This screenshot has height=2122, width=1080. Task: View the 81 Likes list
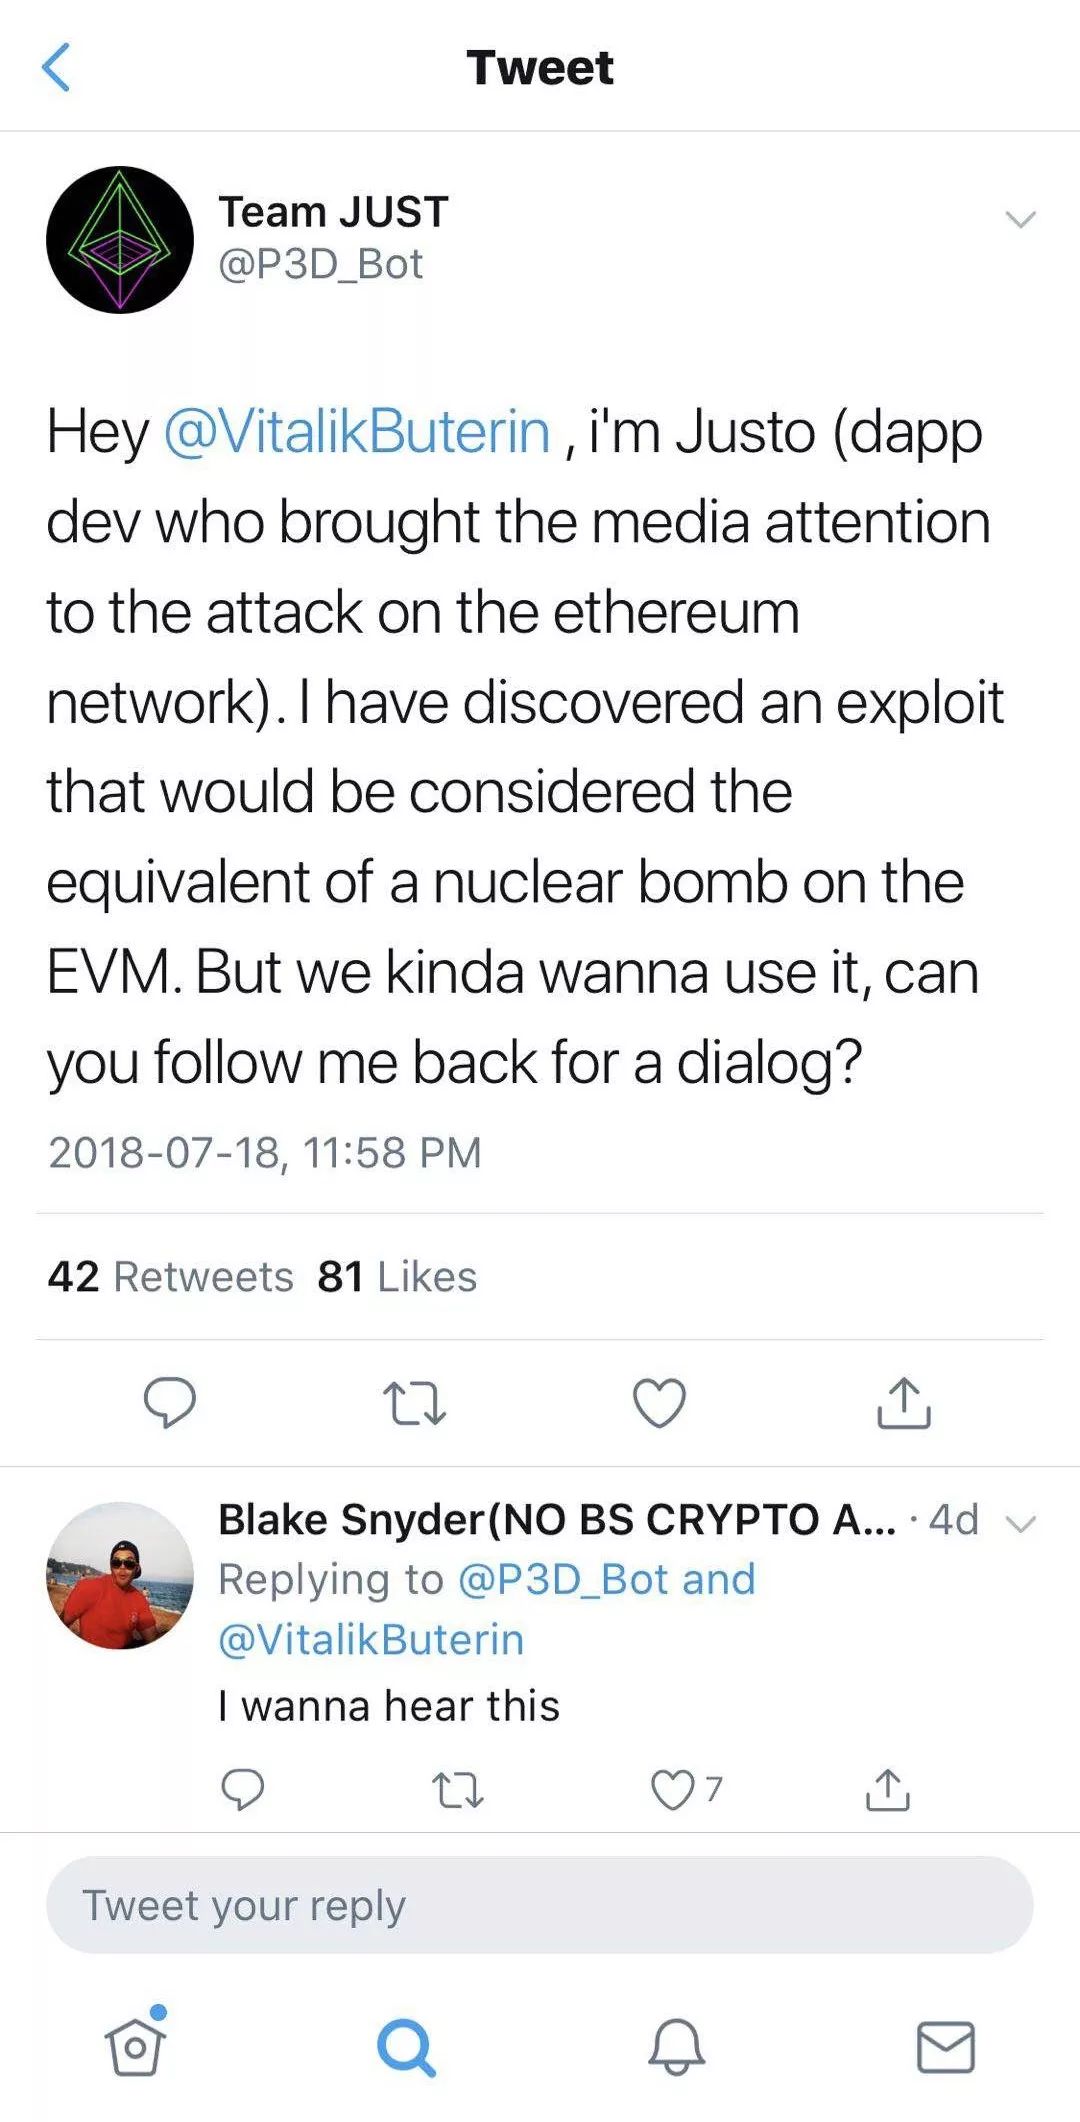tap(397, 1277)
